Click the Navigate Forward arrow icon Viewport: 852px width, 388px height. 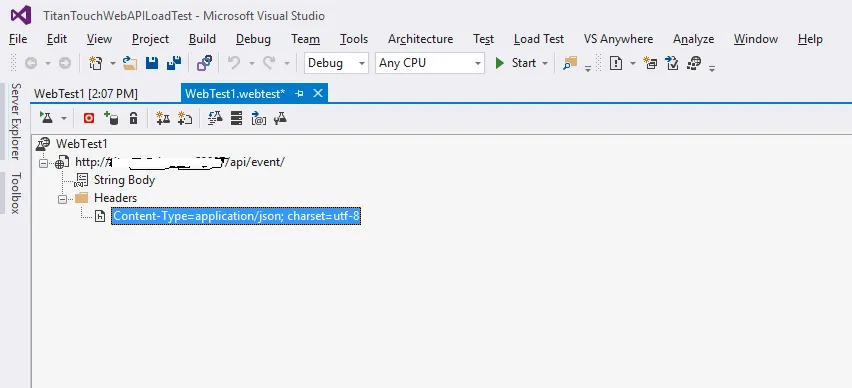coord(65,64)
